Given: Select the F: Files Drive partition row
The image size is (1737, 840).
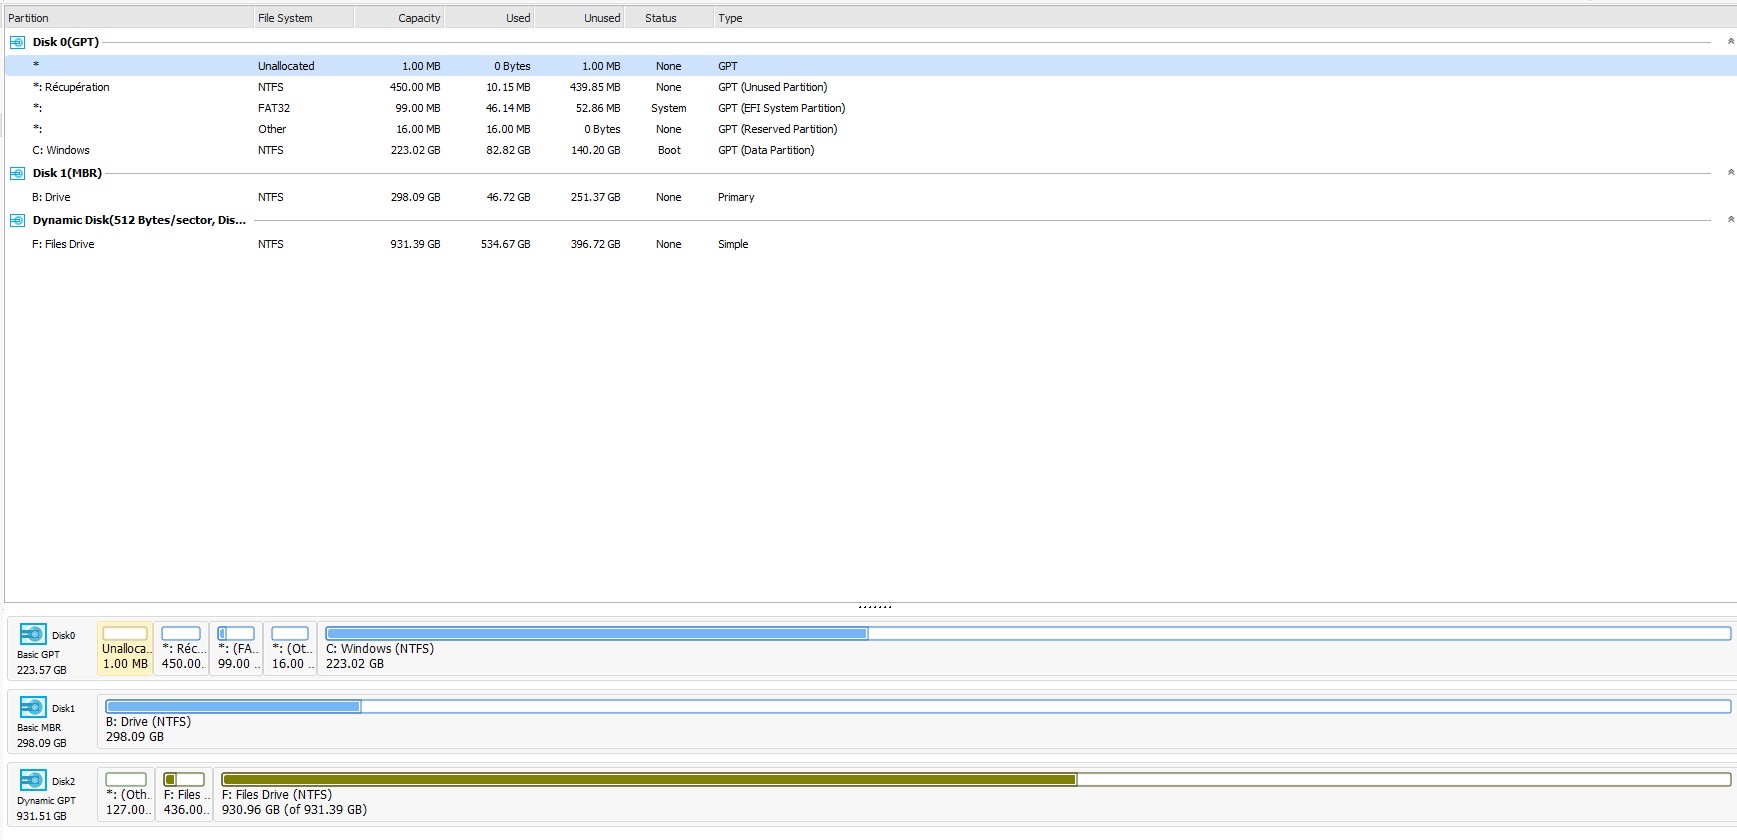Looking at the screenshot, I should click(x=870, y=244).
